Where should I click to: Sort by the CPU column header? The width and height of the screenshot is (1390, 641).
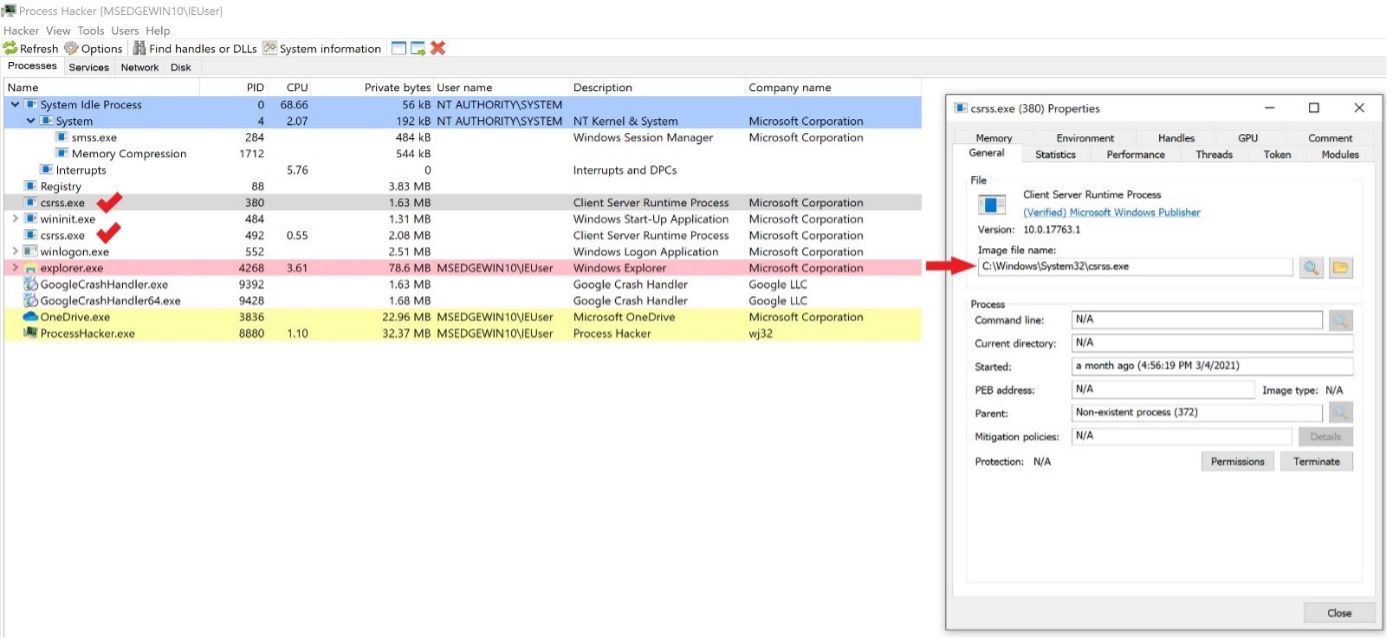pos(290,88)
